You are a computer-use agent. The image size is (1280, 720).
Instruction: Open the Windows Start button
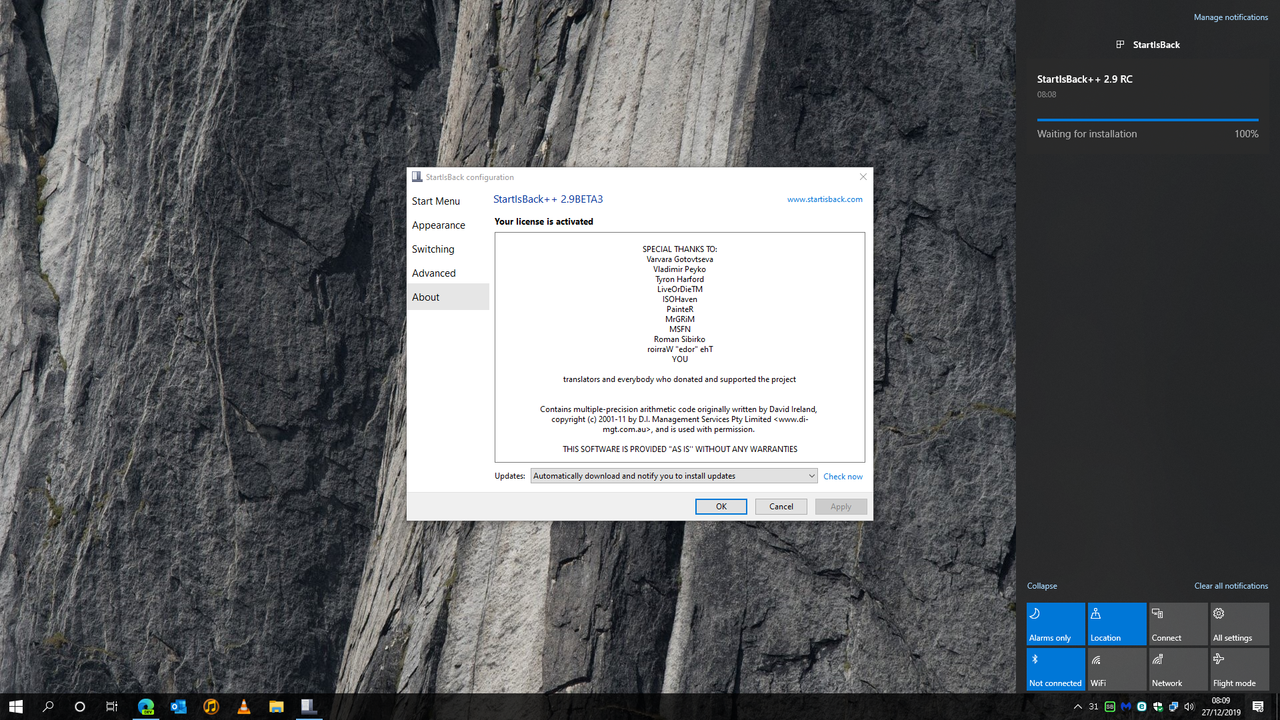coord(16,706)
